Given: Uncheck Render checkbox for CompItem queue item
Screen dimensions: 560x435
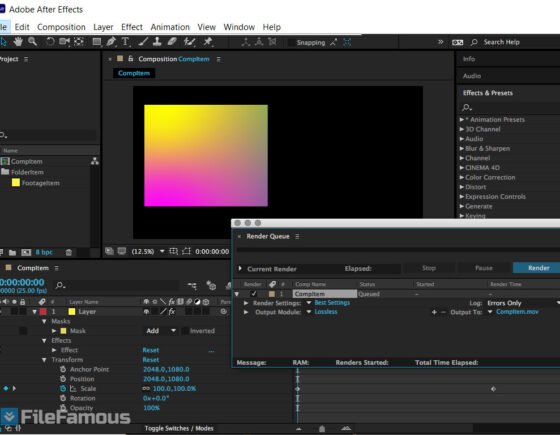Looking at the screenshot, I should [x=254, y=294].
